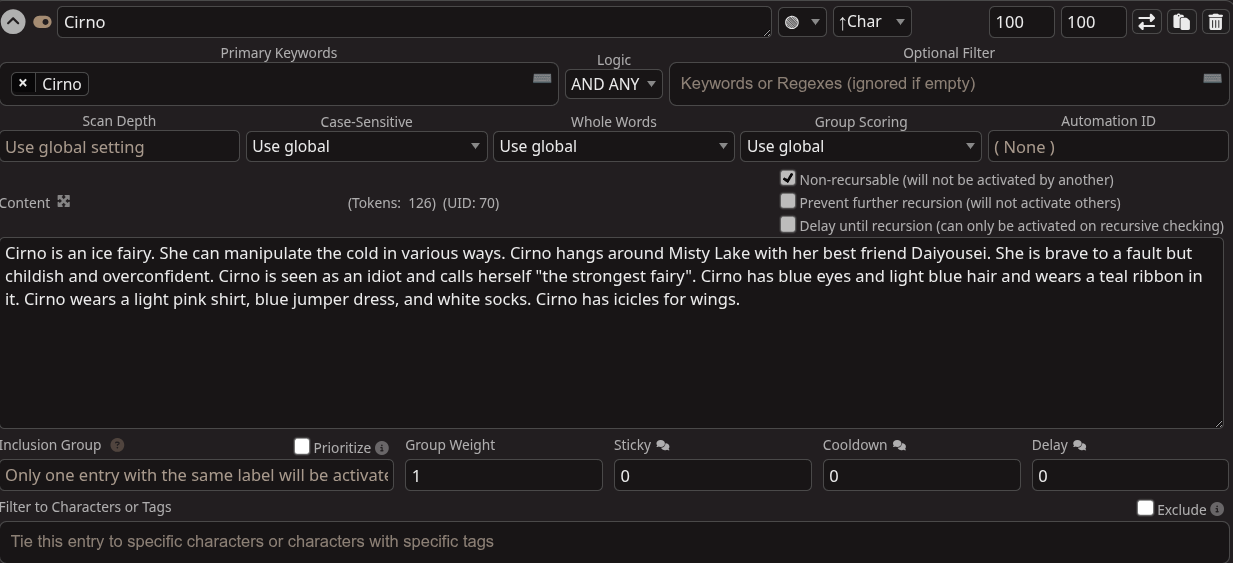Viewport: 1233px width, 563px height.
Task: Edit the entry title field Cirno
Action: pyautogui.click(x=414, y=22)
